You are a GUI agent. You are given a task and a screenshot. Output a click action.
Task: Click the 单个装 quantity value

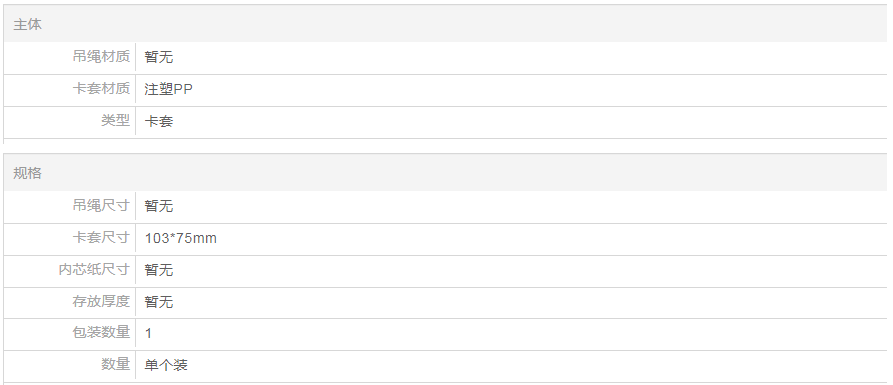point(166,365)
